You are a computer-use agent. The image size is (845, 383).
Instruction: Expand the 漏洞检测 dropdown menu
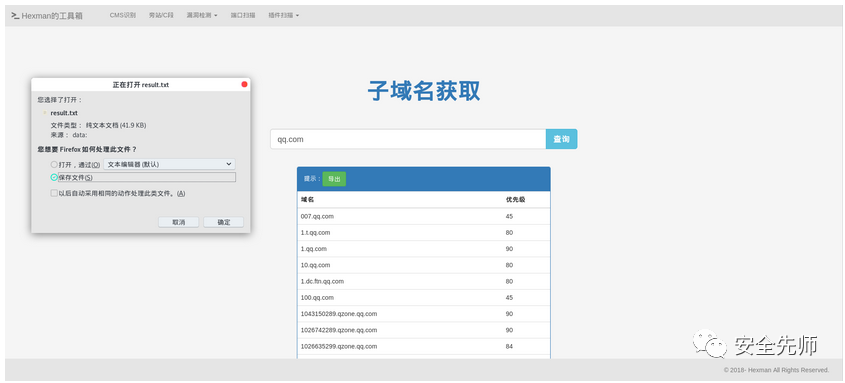point(202,16)
